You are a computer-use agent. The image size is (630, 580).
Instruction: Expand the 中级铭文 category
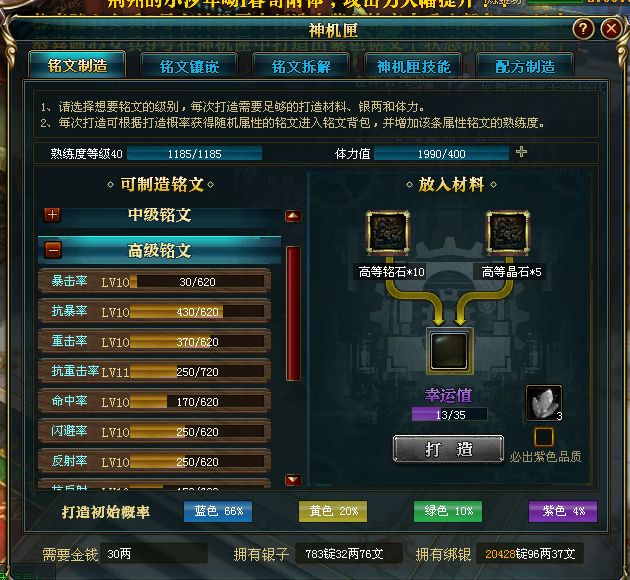tap(52, 215)
